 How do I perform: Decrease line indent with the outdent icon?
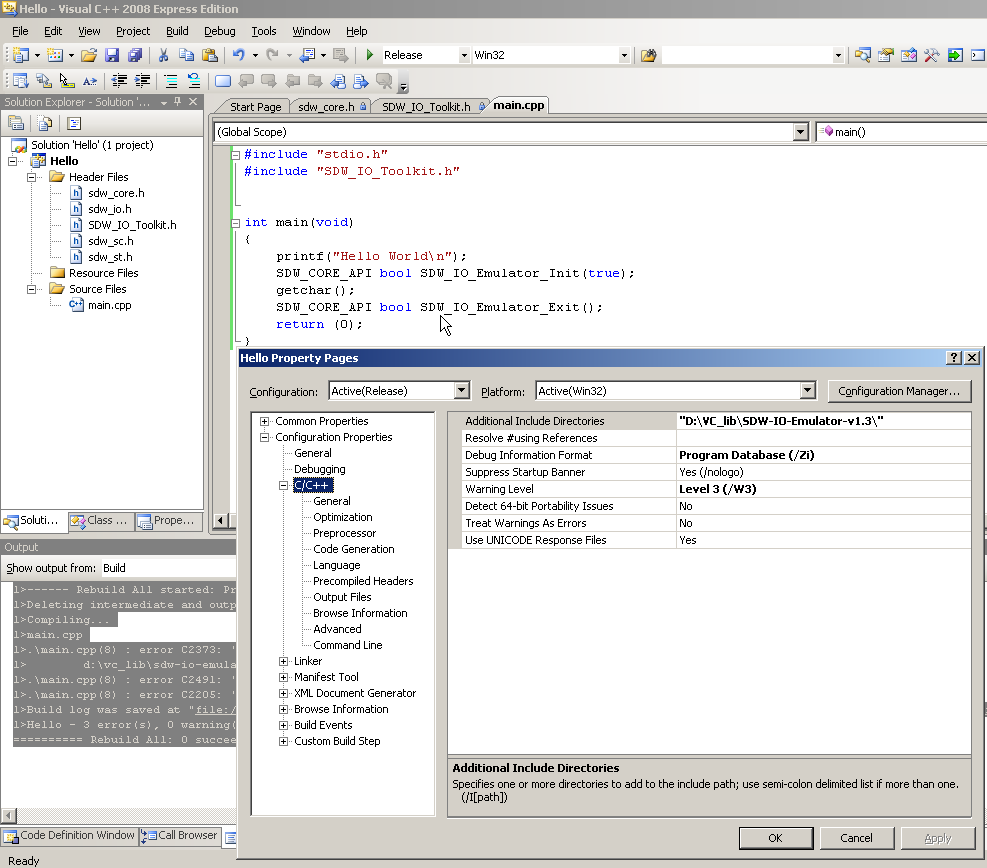[119, 81]
